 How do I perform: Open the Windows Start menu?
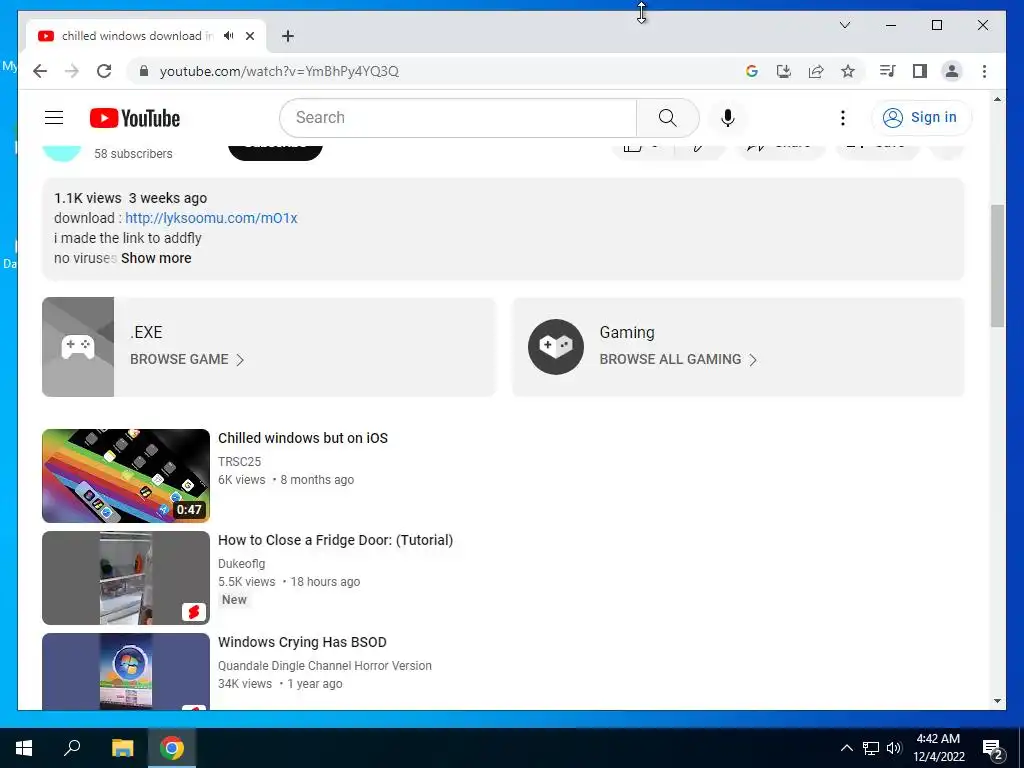(24, 748)
